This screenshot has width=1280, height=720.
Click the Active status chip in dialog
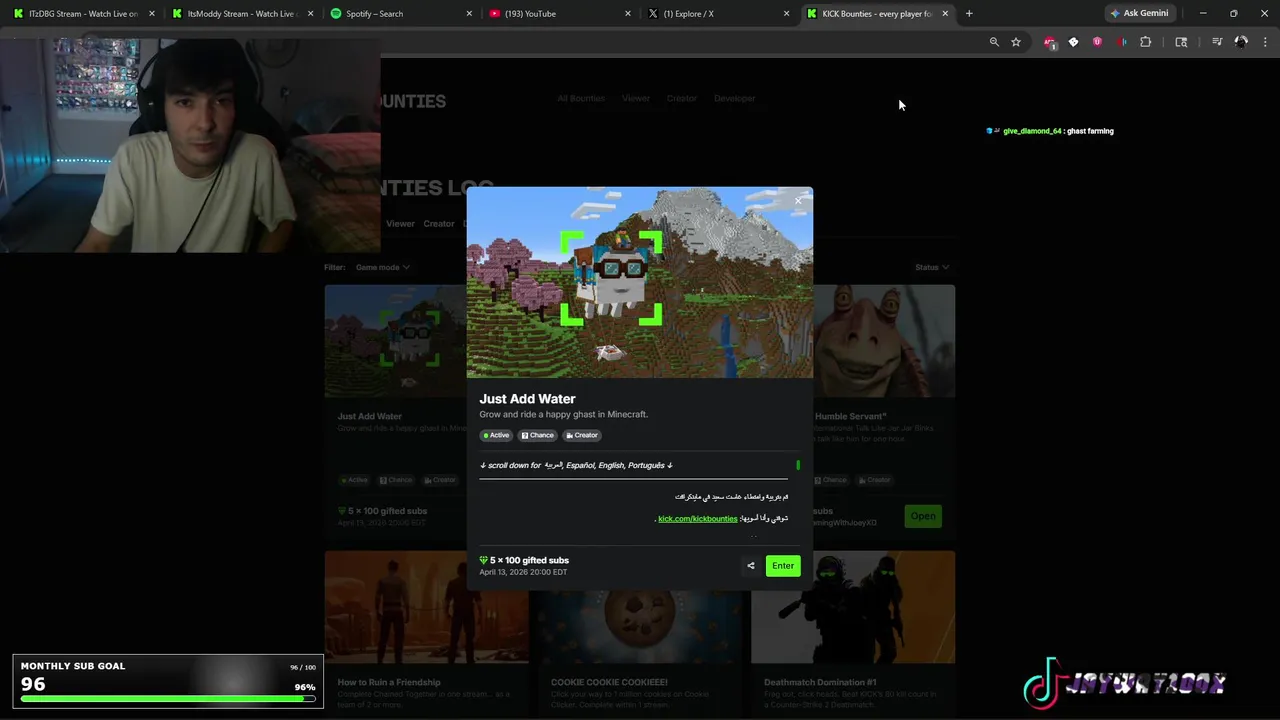pos(497,435)
